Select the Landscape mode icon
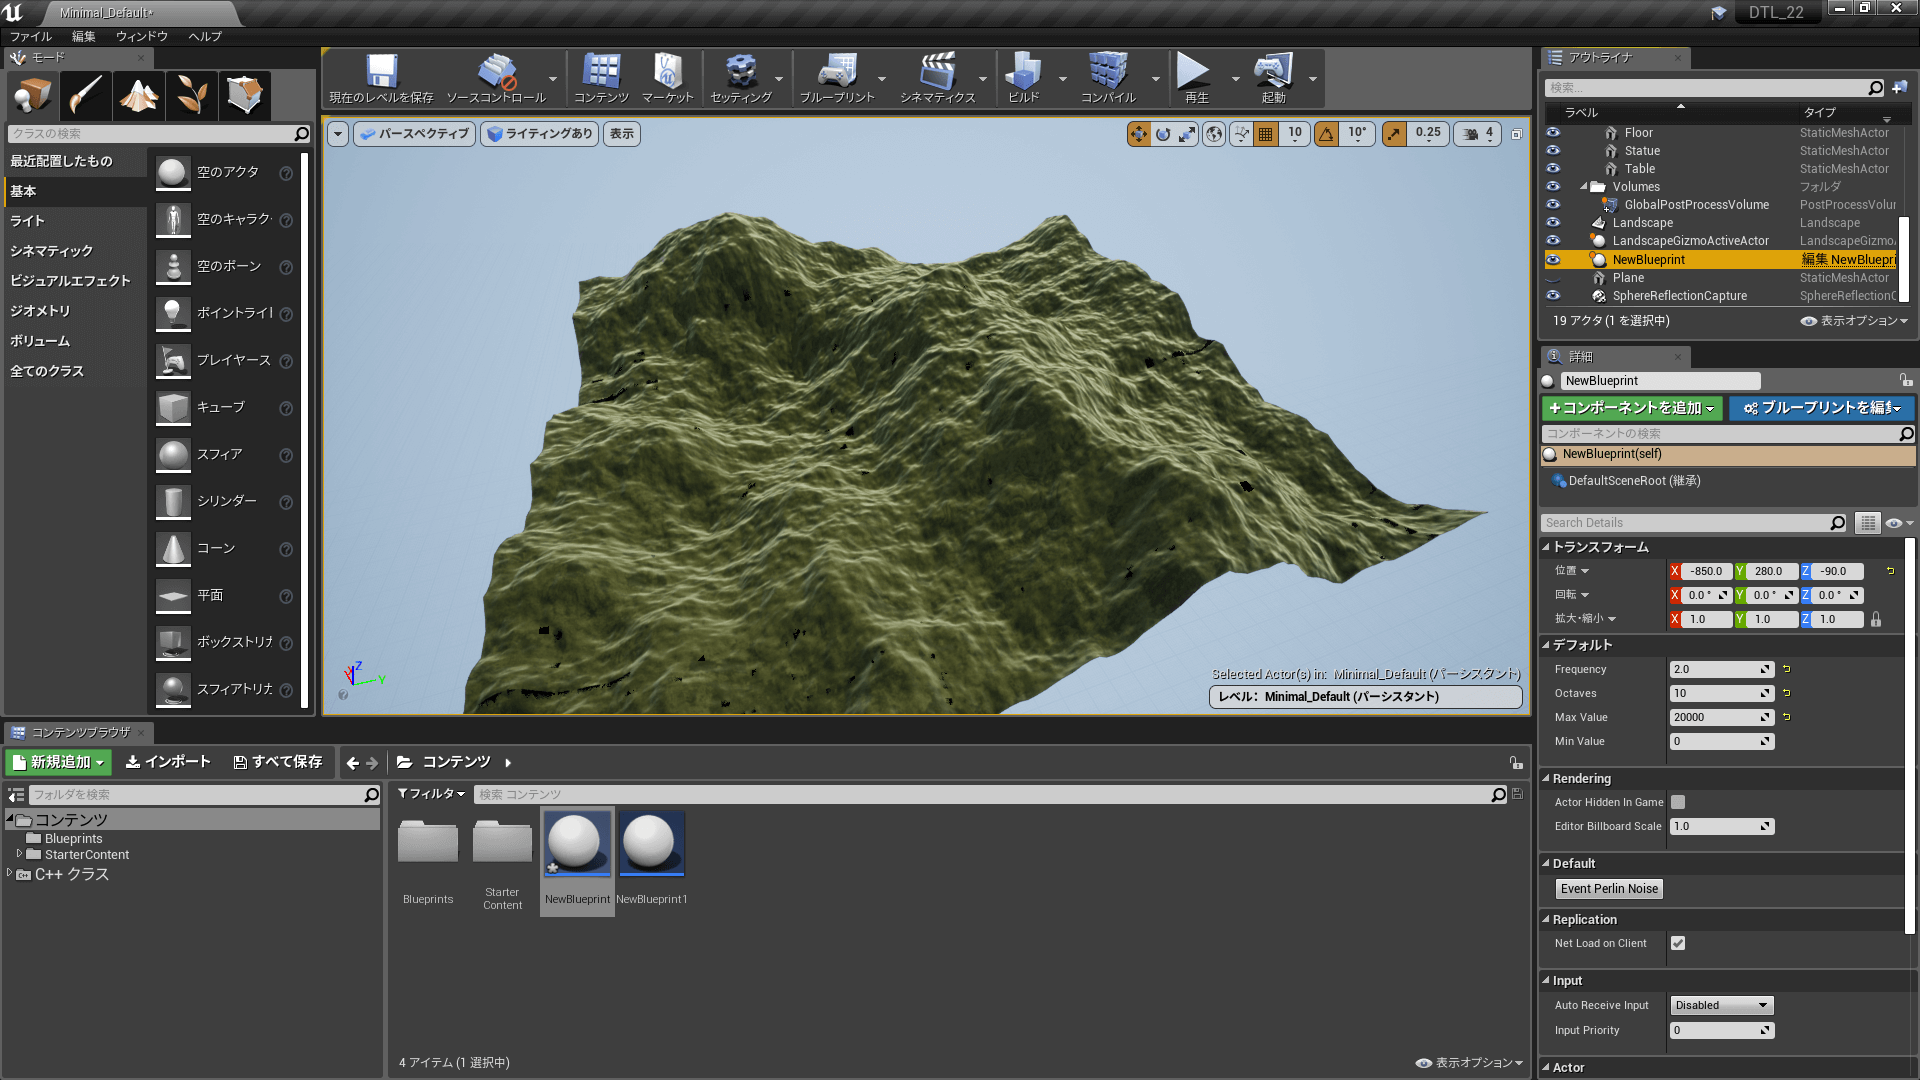Viewport: 1920px width, 1080px height. [x=139, y=96]
